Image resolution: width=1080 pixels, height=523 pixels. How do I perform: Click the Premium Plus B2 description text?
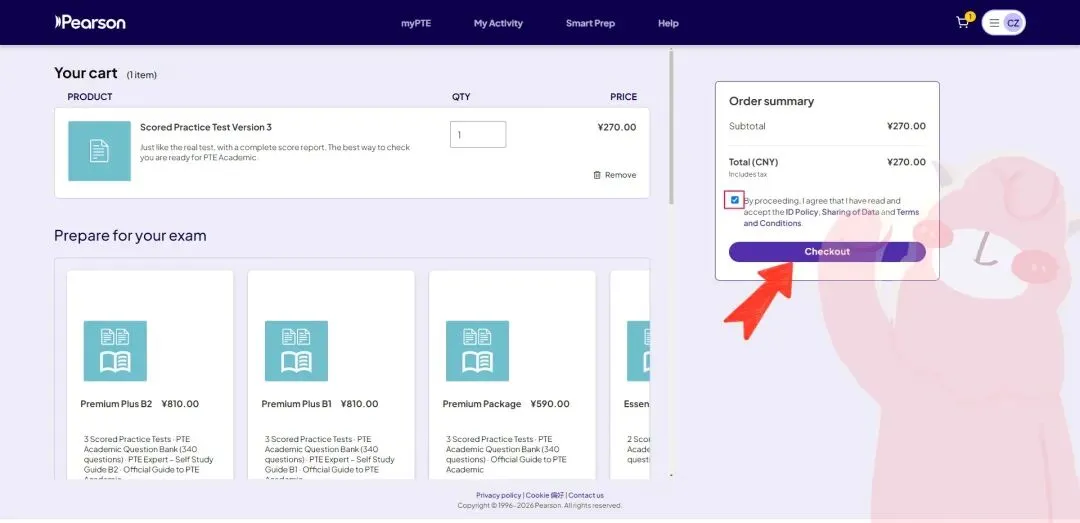(149, 458)
